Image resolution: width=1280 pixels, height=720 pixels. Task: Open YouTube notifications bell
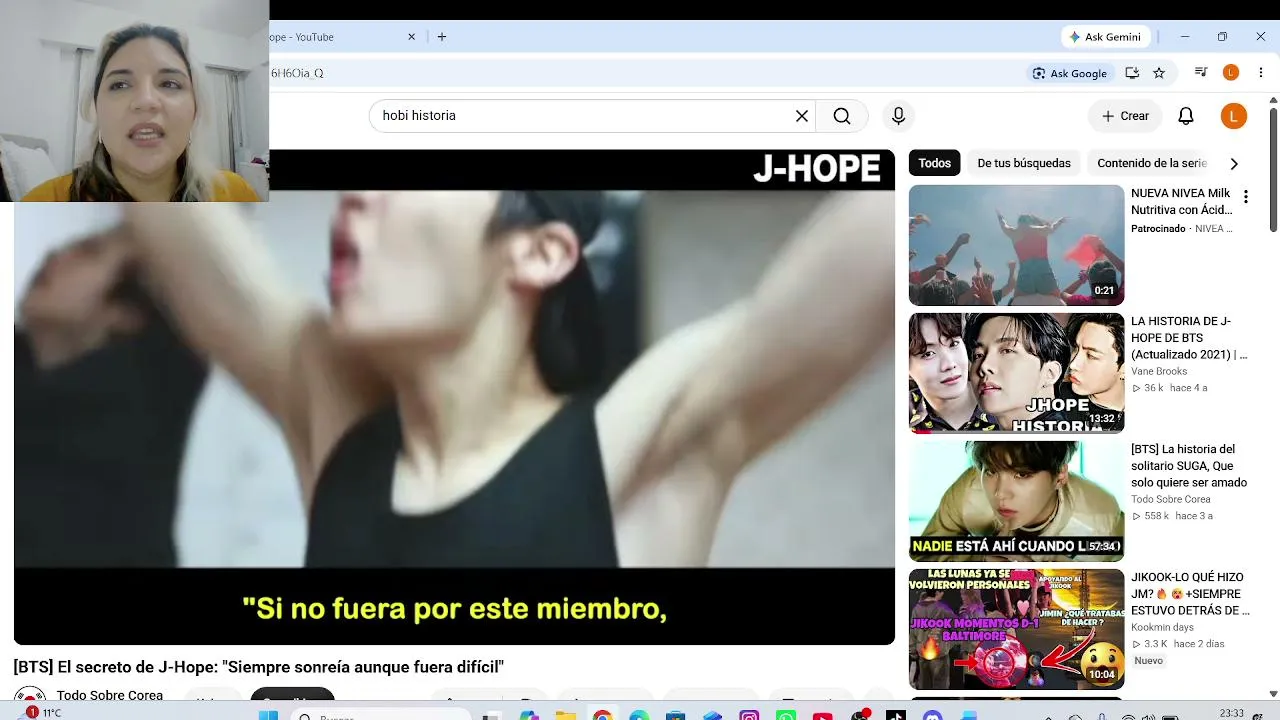click(1186, 116)
